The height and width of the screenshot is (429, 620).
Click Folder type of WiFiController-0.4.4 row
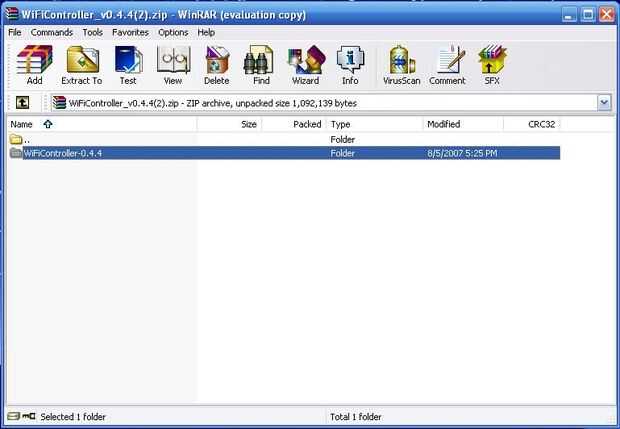point(342,153)
